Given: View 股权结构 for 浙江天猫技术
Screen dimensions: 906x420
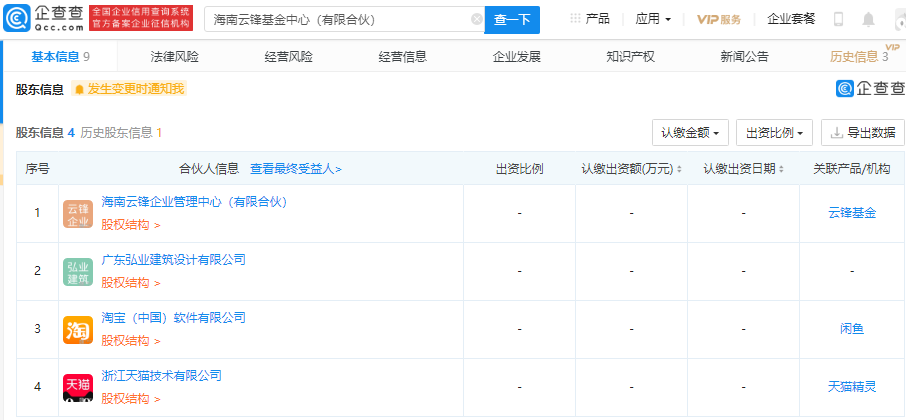Looking at the screenshot, I should tap(131, 399).
